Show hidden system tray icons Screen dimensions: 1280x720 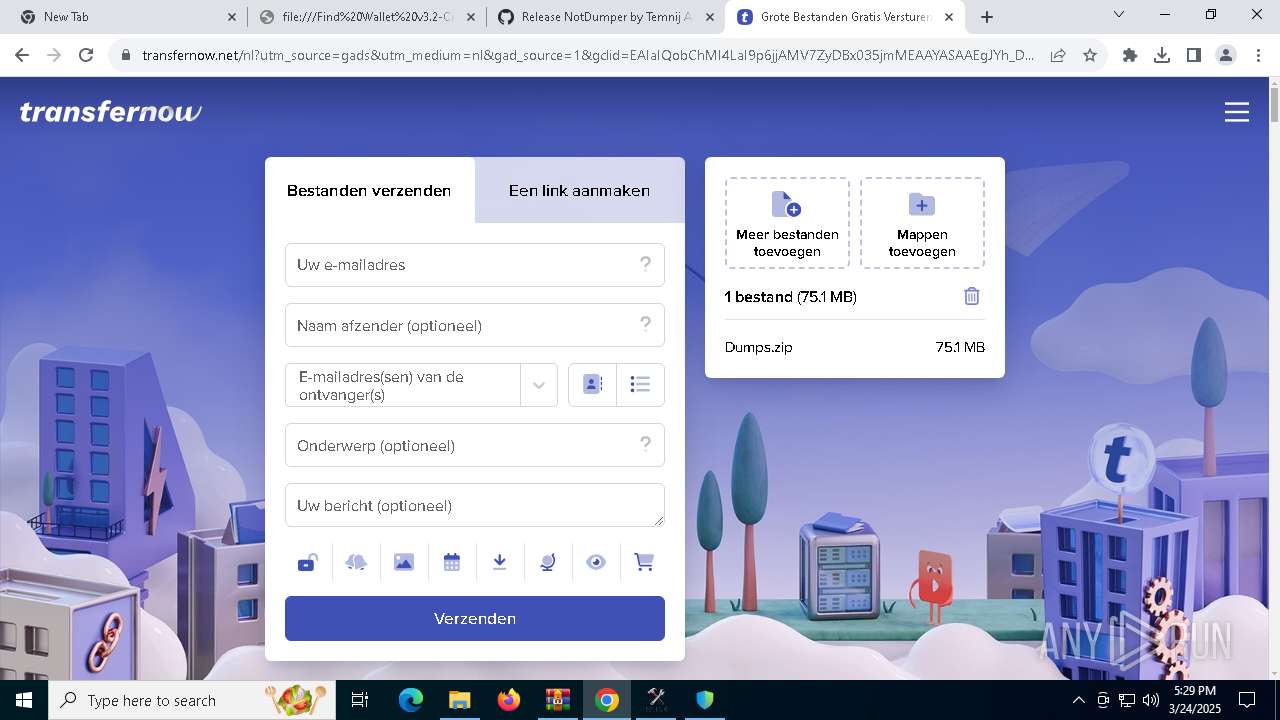1078,700
